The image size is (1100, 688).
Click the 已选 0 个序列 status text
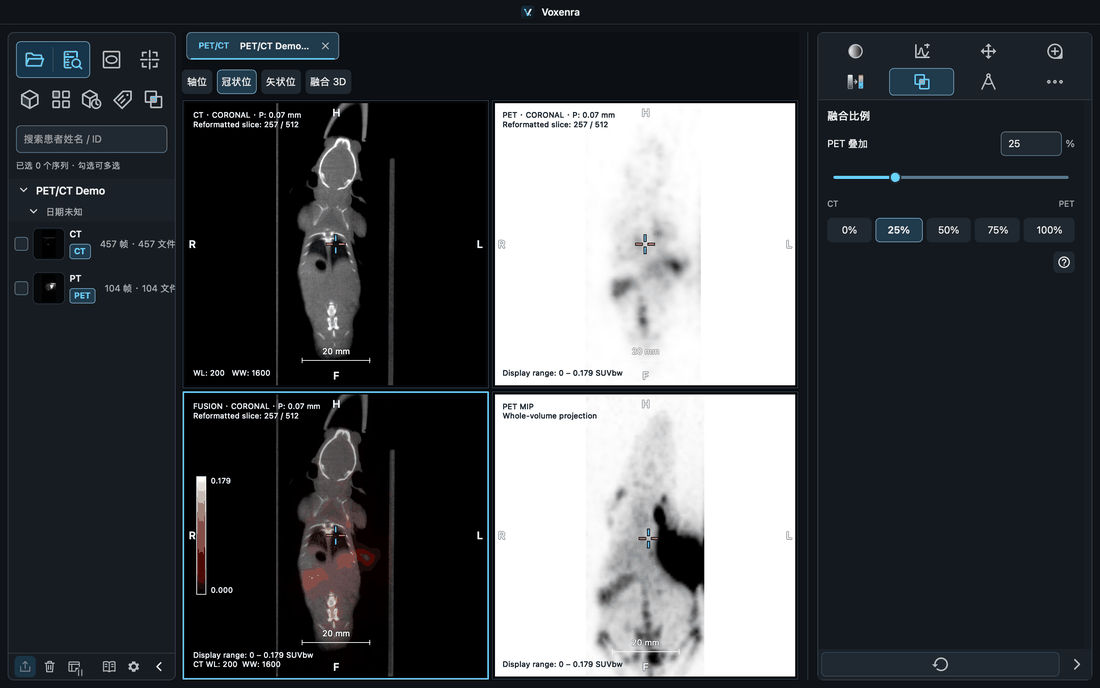click(68, 166)
